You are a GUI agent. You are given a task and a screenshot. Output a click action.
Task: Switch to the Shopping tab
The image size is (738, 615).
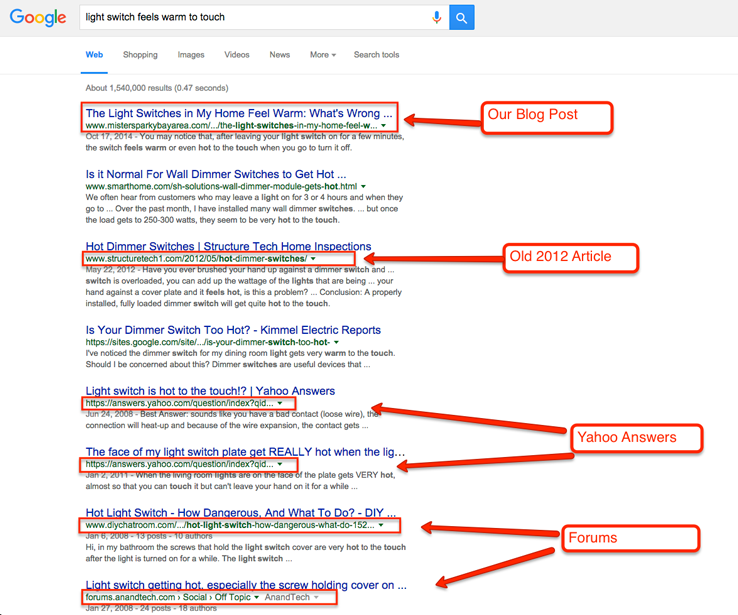[140, 55]
